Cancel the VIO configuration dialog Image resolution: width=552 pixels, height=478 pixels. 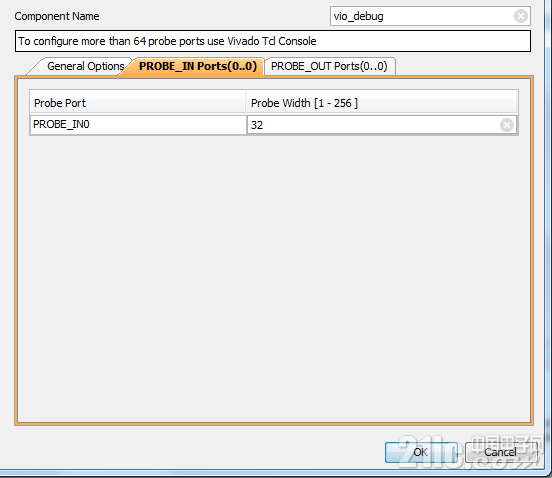(501, 452)
